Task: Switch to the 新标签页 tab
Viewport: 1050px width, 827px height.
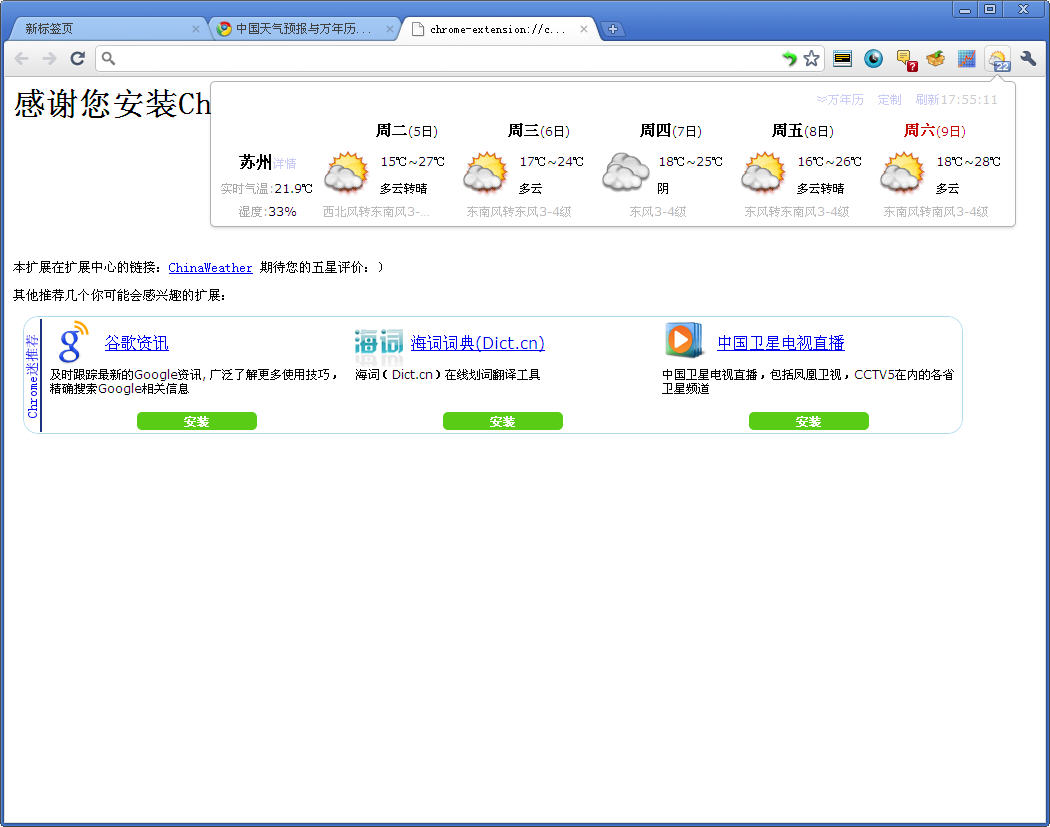Action: click(x=107, y=29)
